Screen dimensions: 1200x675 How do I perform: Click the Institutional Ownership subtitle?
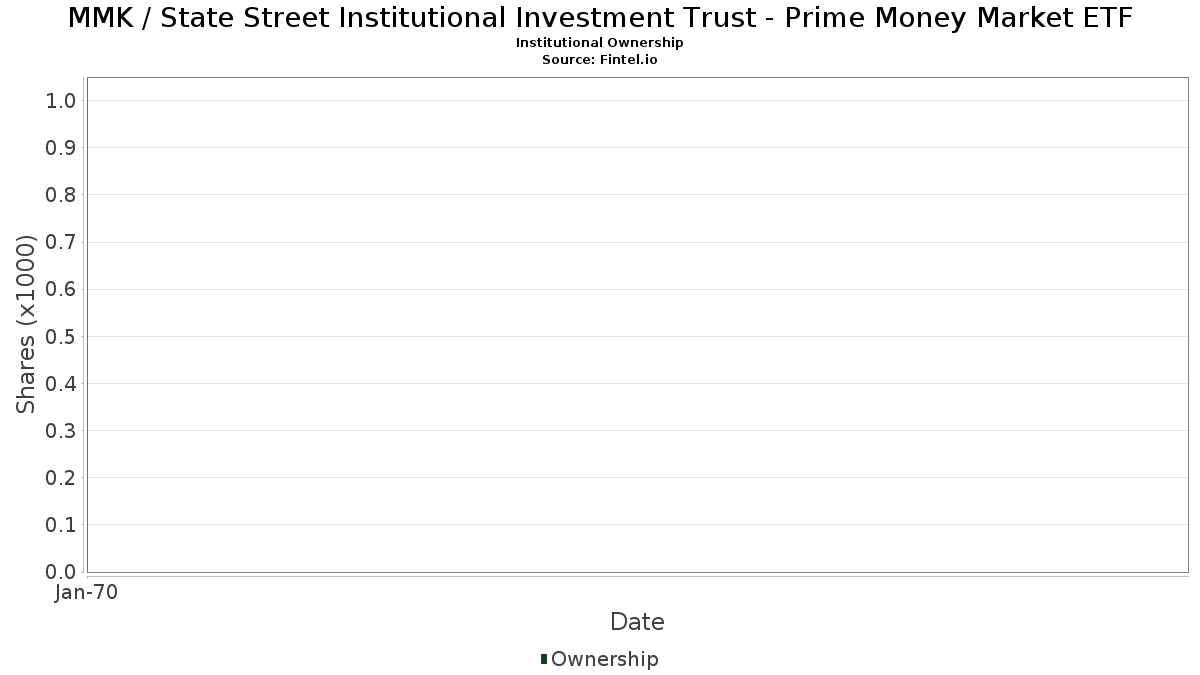click(x=600, y=43)
